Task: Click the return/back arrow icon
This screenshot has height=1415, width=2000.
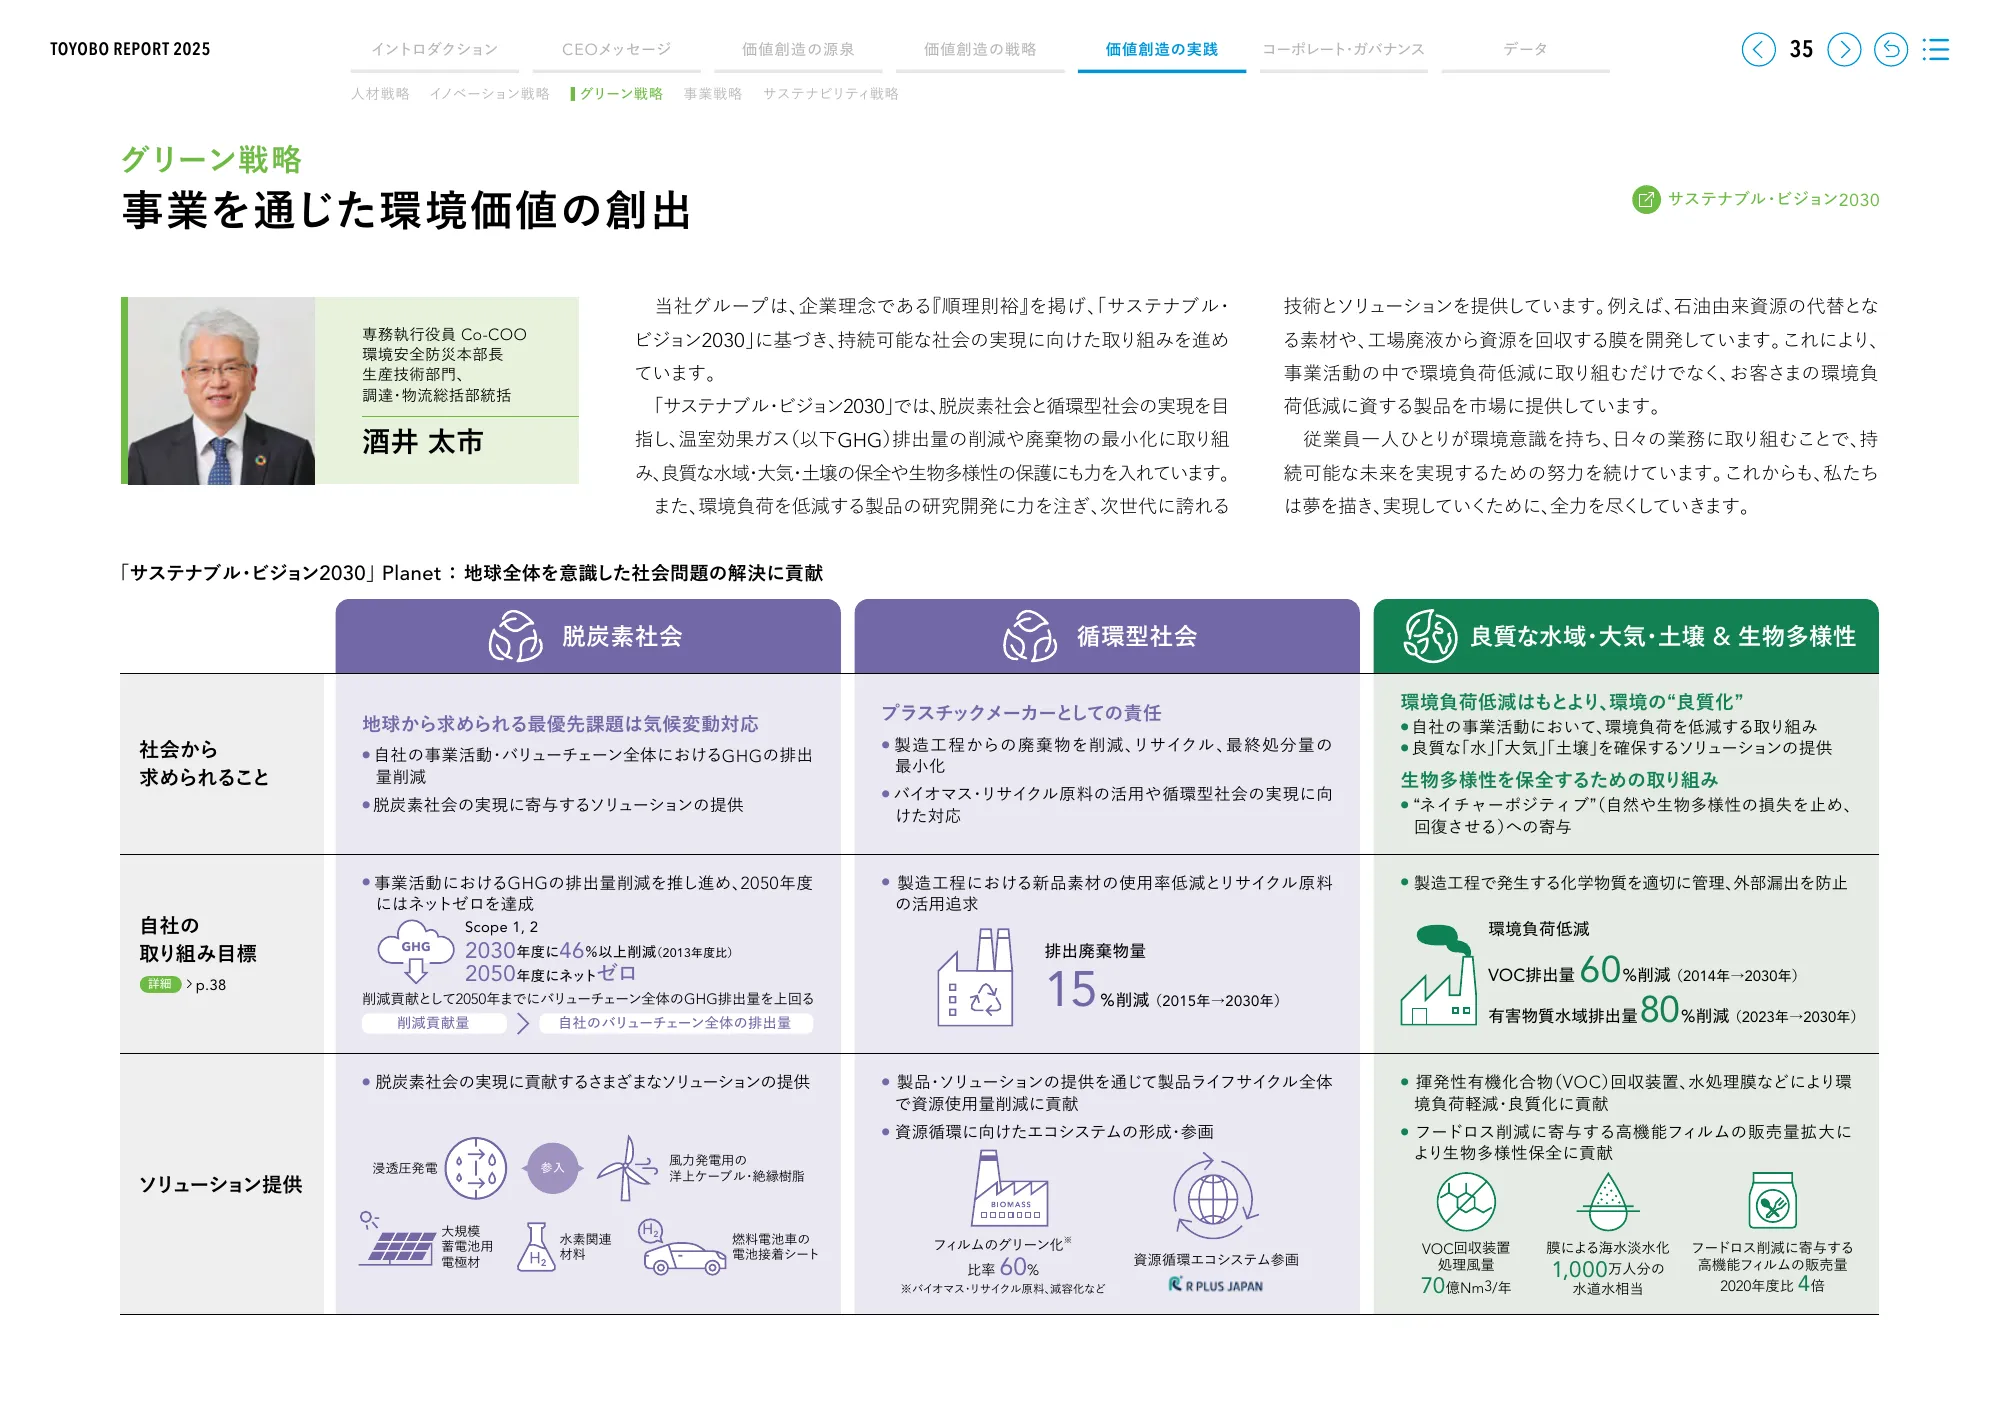Action: pyautogui.click(x=1891, y=48)
